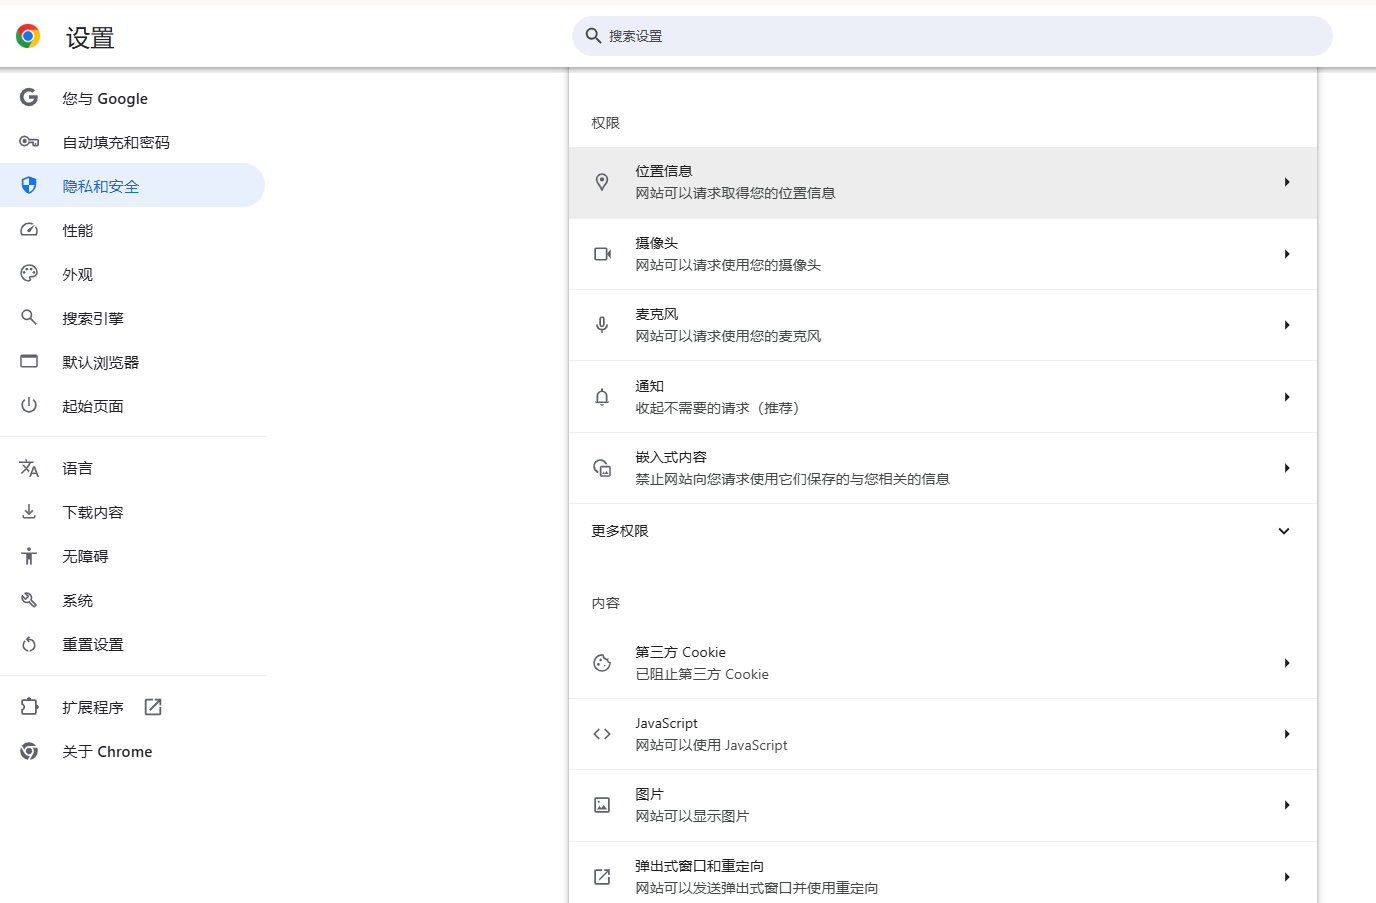
Task: Click the 位置信息 row title
Action: [664, 171]
